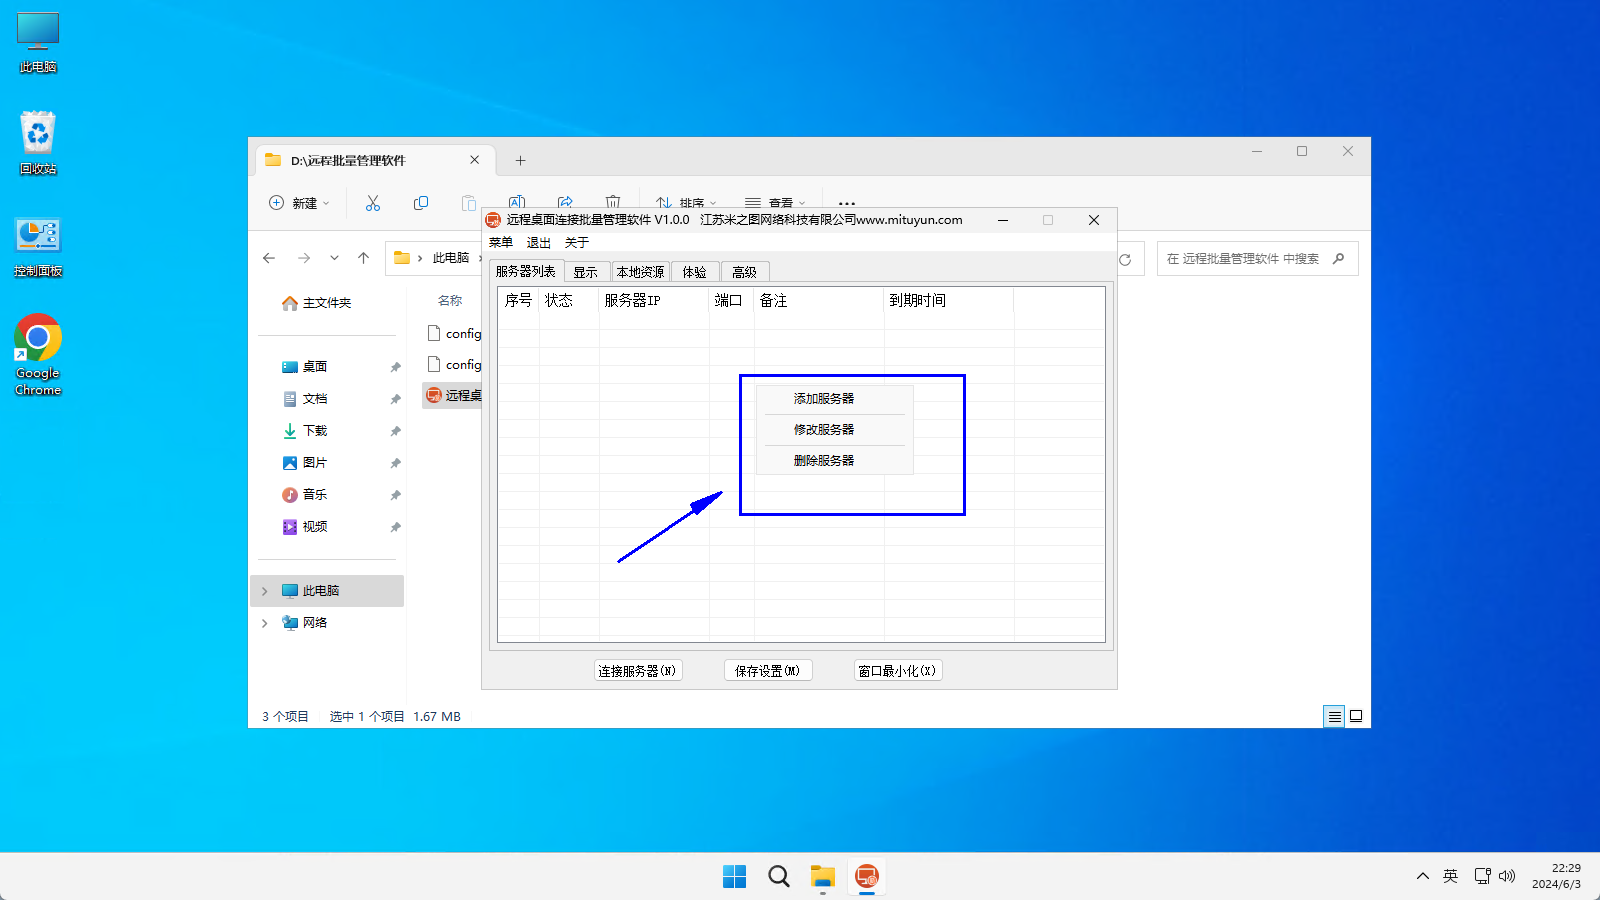Switch Explorer to large icons view
The height and width of the screenshot is (900, 1600).
point(1356,716)
